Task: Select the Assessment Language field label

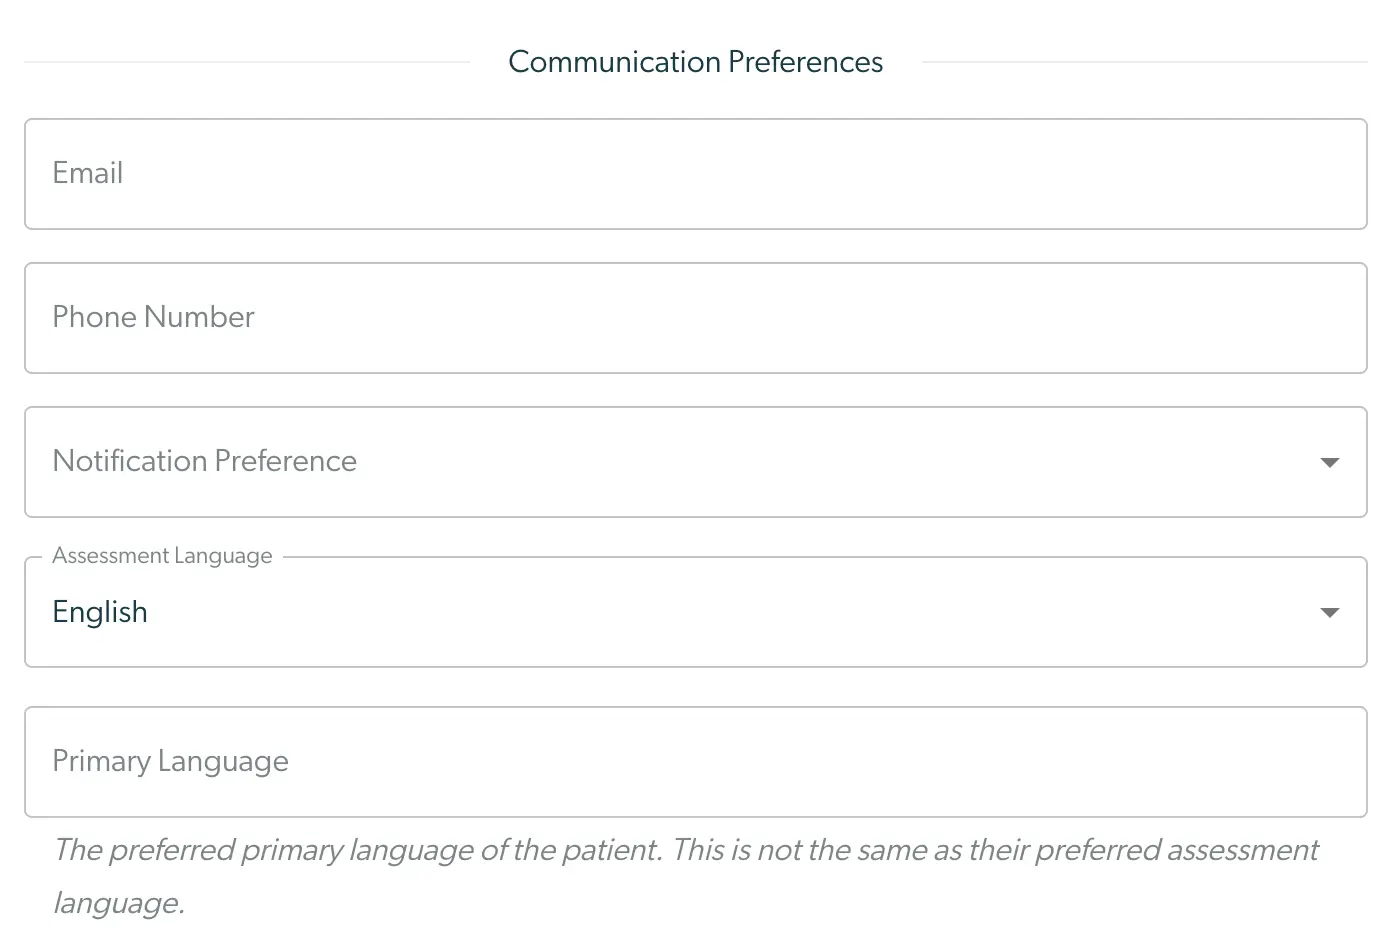Action: pyautogui.click(x=162, y=555)
